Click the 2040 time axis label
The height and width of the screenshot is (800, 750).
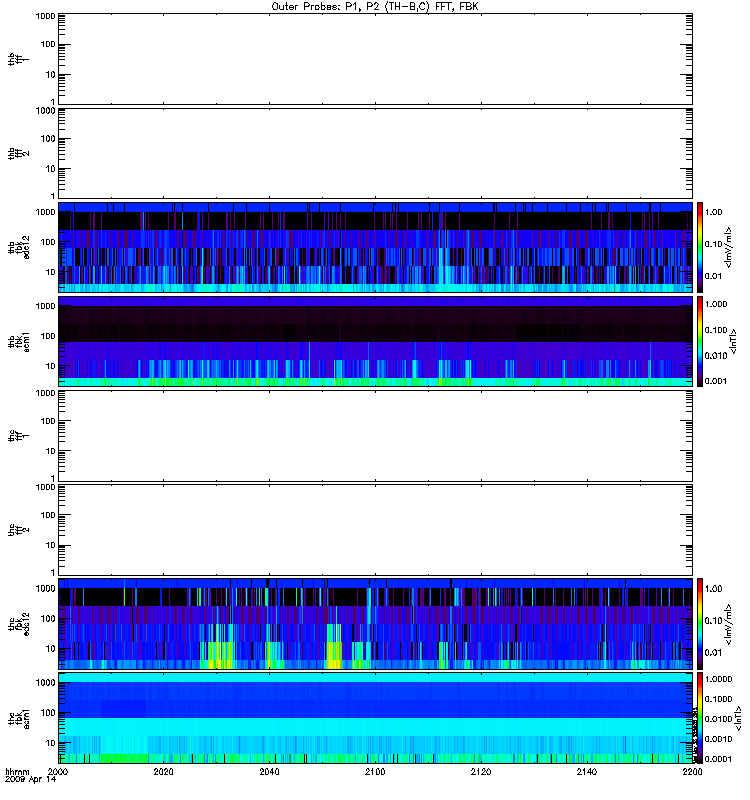tap(269, 771)
